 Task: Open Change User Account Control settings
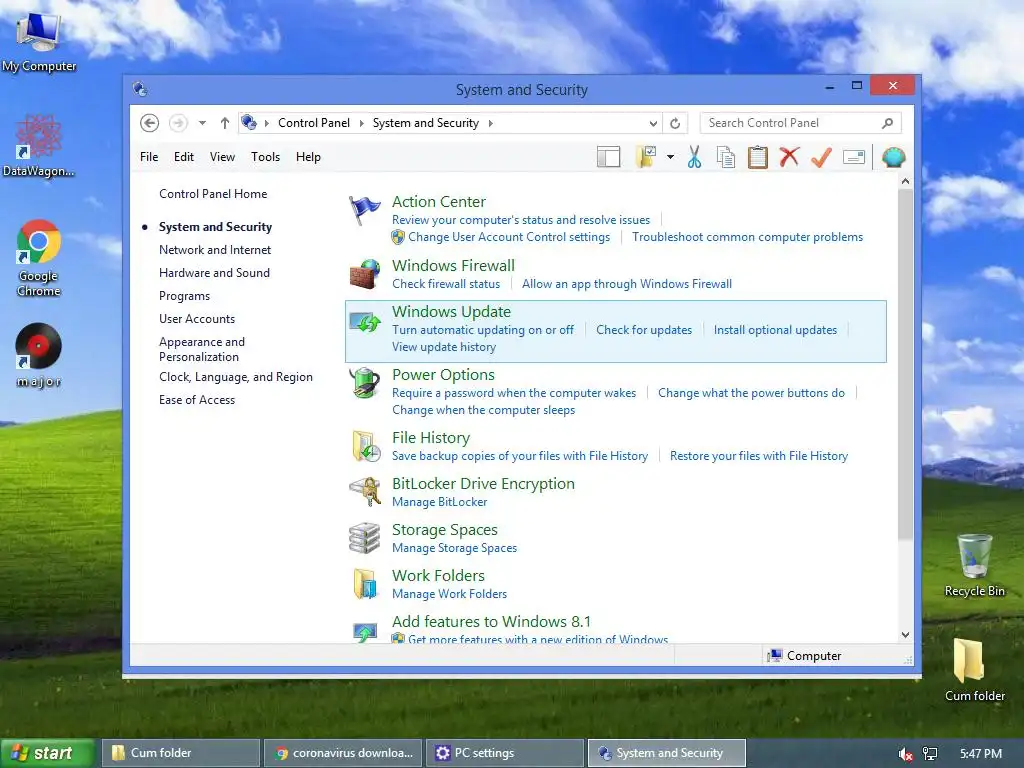[x=509, y=237]
